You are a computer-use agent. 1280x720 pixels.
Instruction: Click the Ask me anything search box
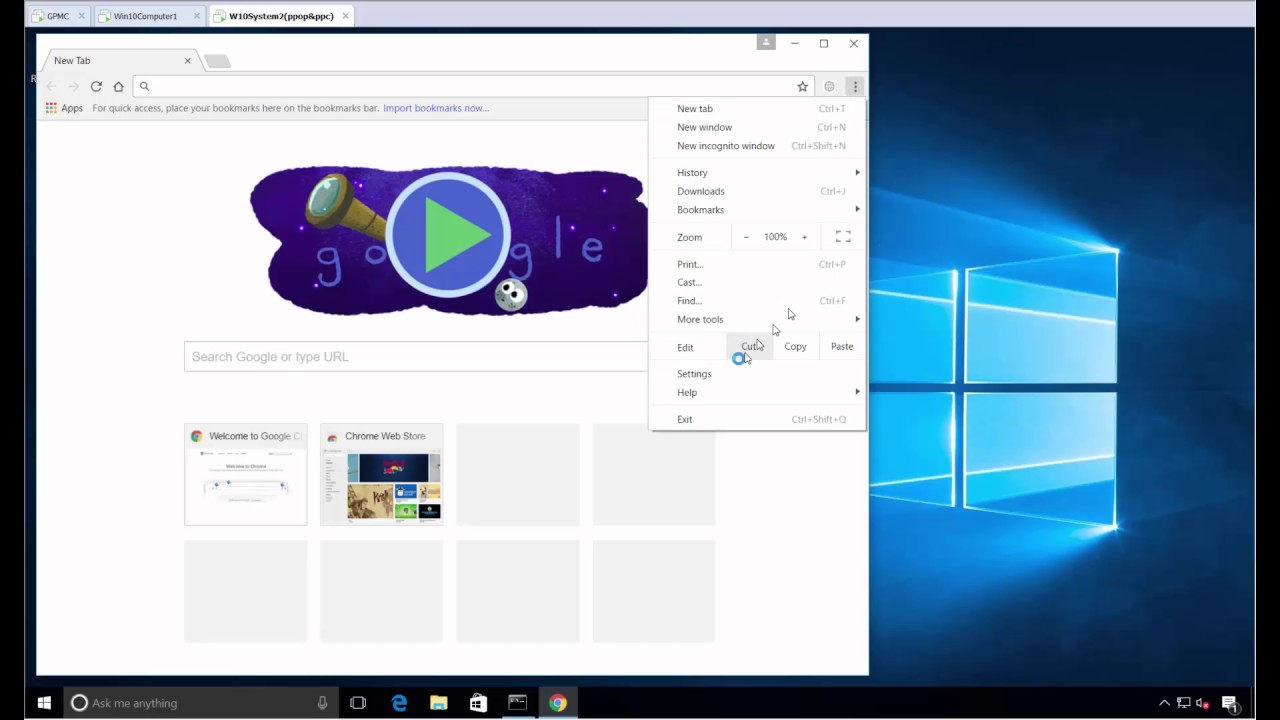[200, 703]
